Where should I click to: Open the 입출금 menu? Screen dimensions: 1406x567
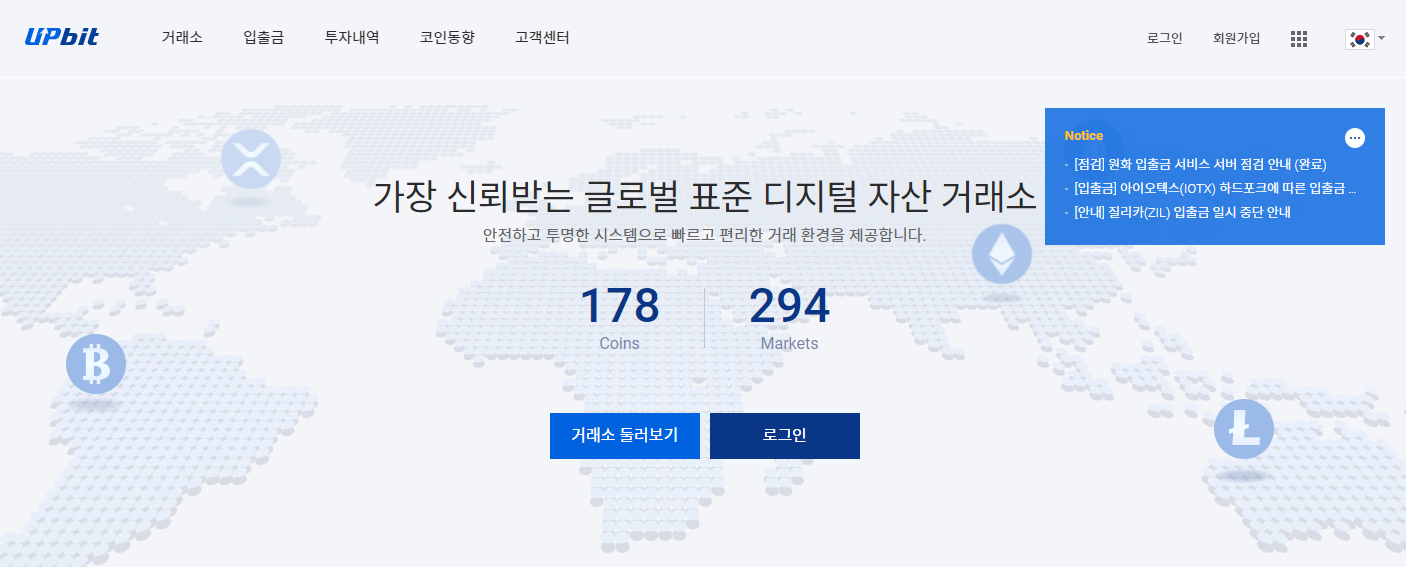tap(263, 38)
